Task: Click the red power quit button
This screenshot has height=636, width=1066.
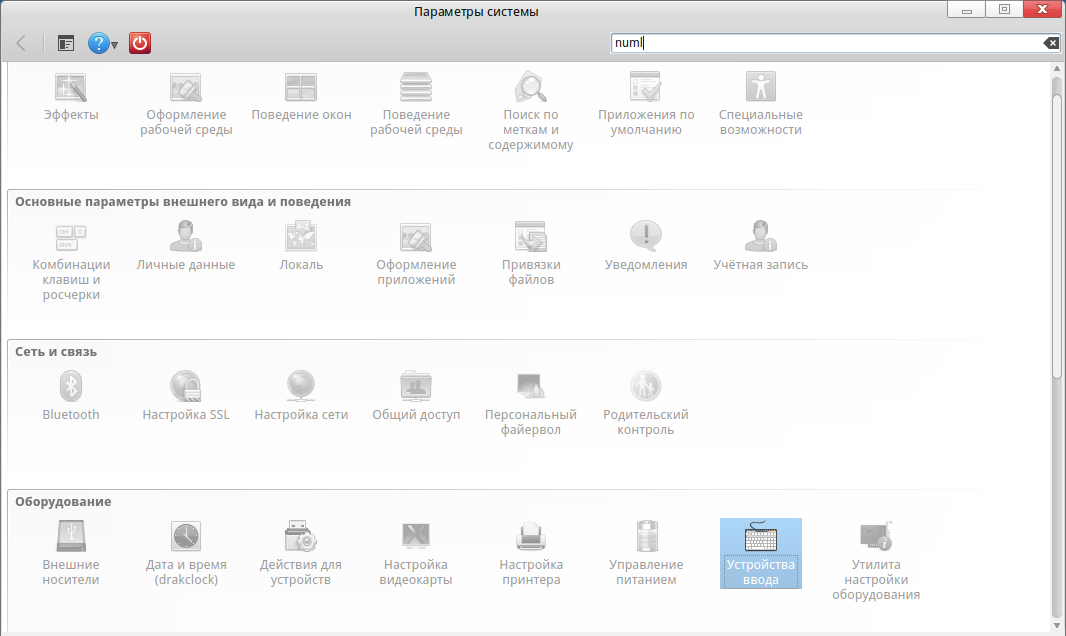Action: 140,43
